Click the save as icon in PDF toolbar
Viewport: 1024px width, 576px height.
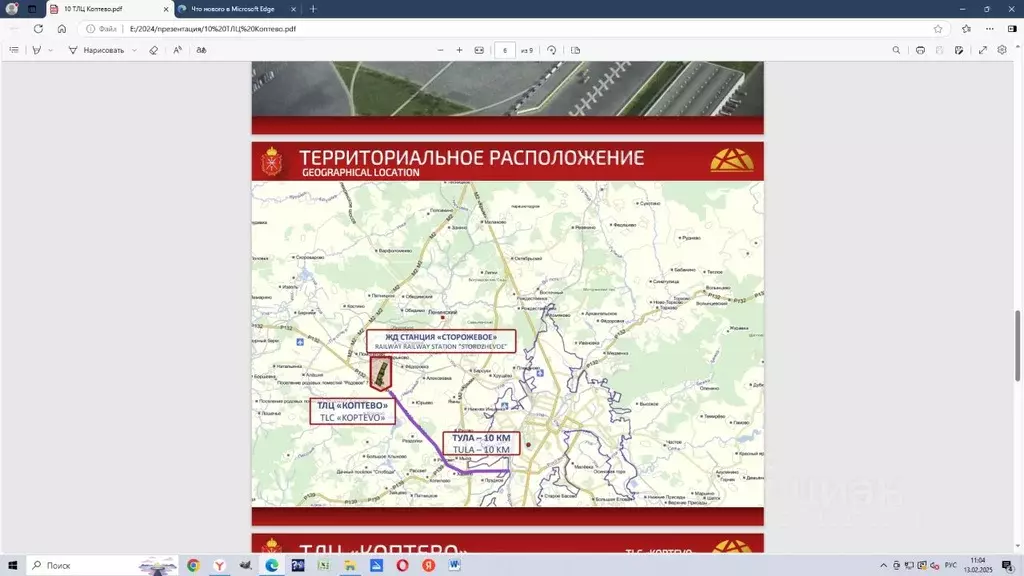959,50
